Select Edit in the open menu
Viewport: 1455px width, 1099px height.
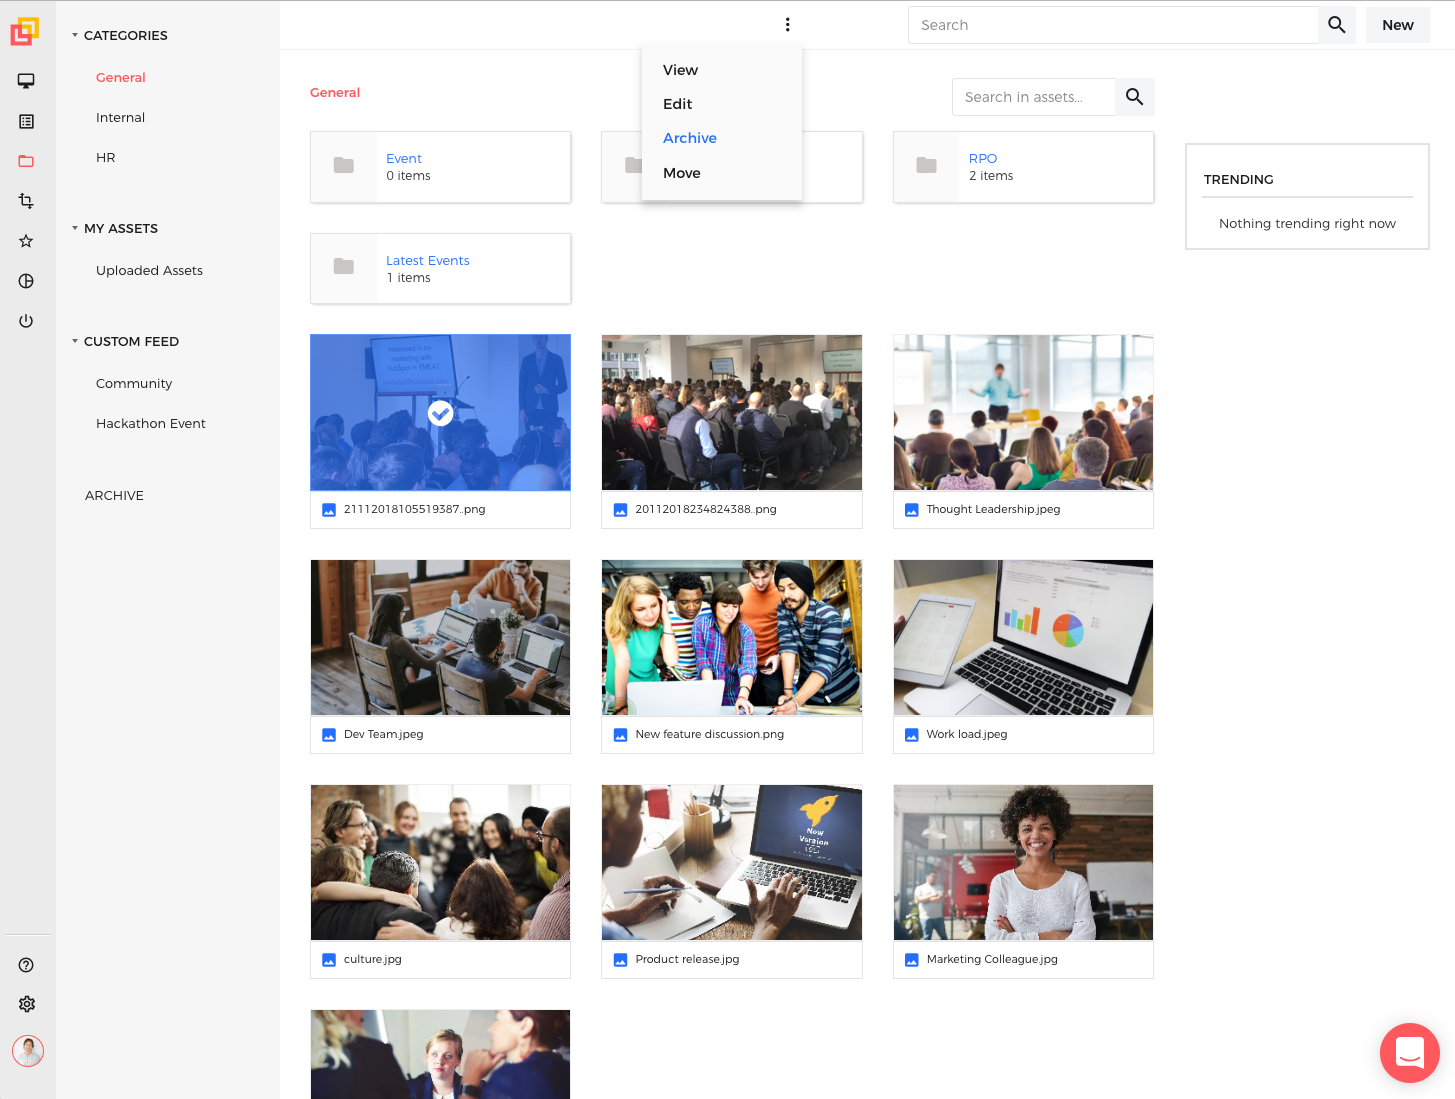[677, 104]
